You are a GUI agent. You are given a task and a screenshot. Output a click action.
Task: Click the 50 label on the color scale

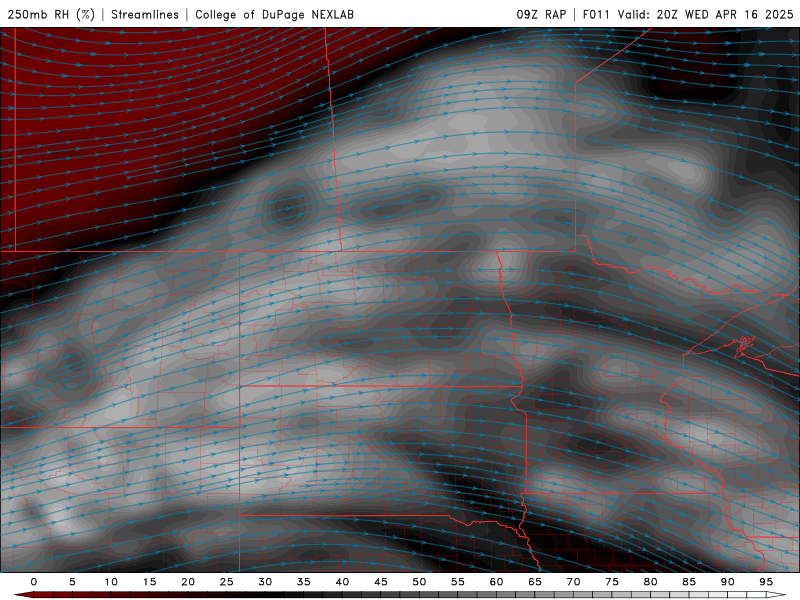(419, 582)
